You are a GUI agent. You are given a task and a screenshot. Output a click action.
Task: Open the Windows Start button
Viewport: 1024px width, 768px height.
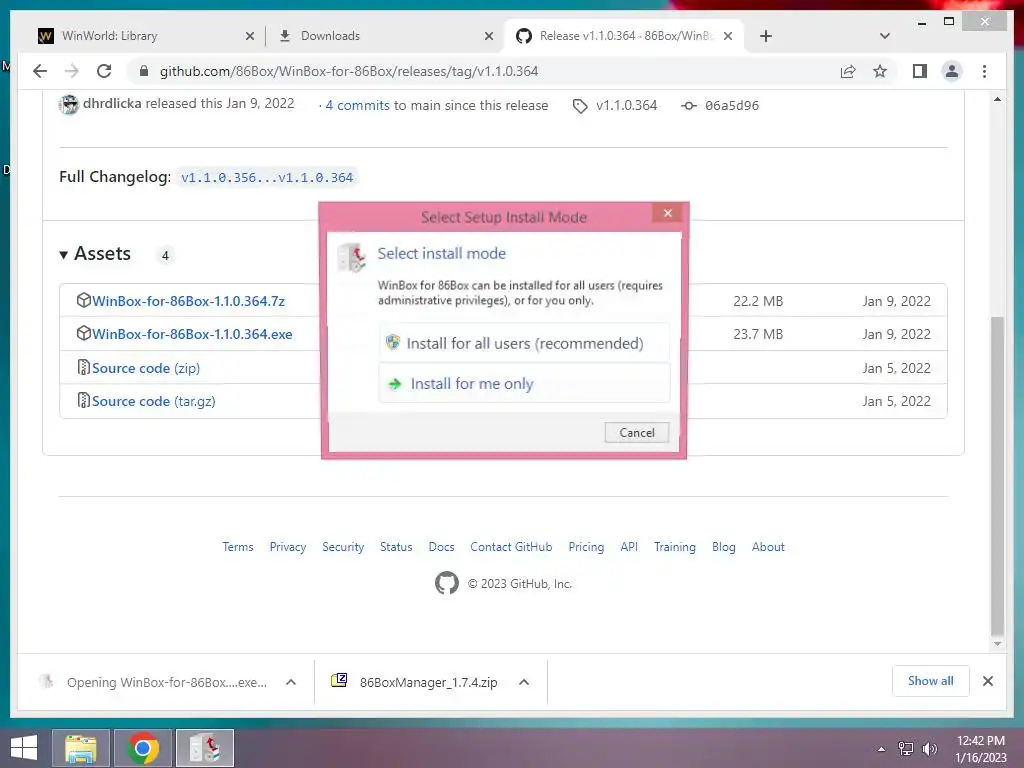[x=24, y=748]
